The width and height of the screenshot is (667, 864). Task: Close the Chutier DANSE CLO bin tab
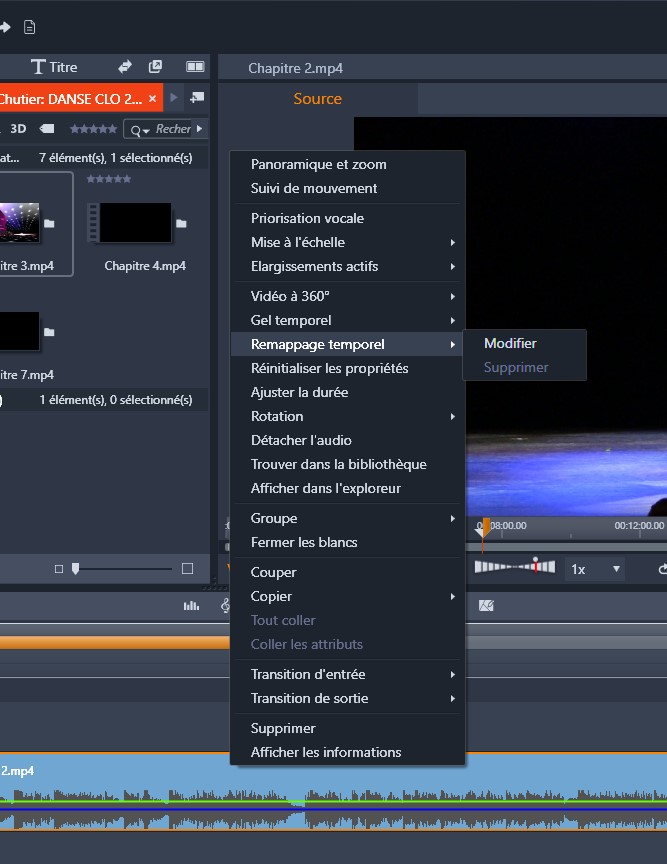coord(152,98)
